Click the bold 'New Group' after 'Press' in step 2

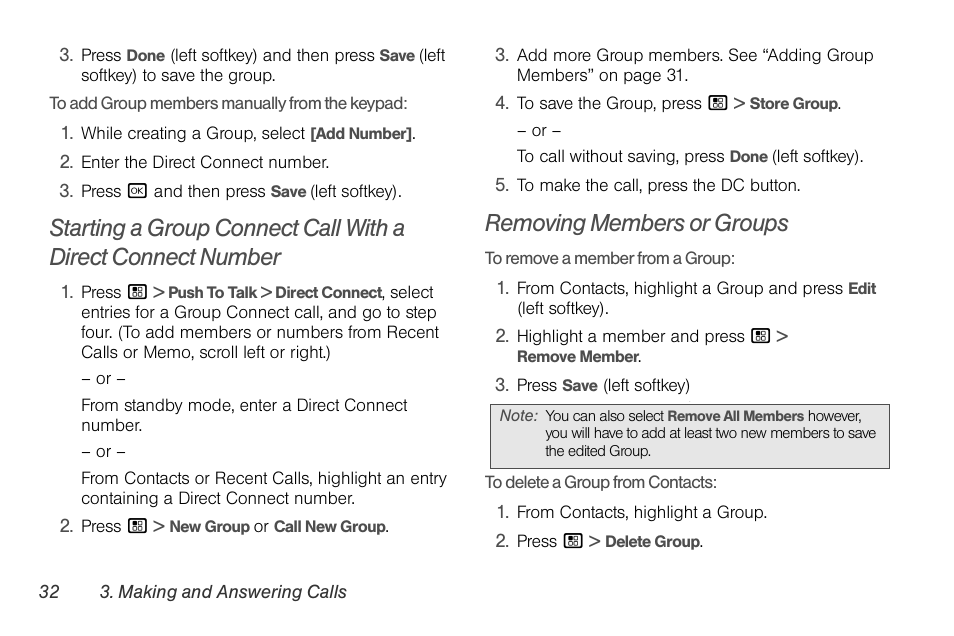point(209,526)
